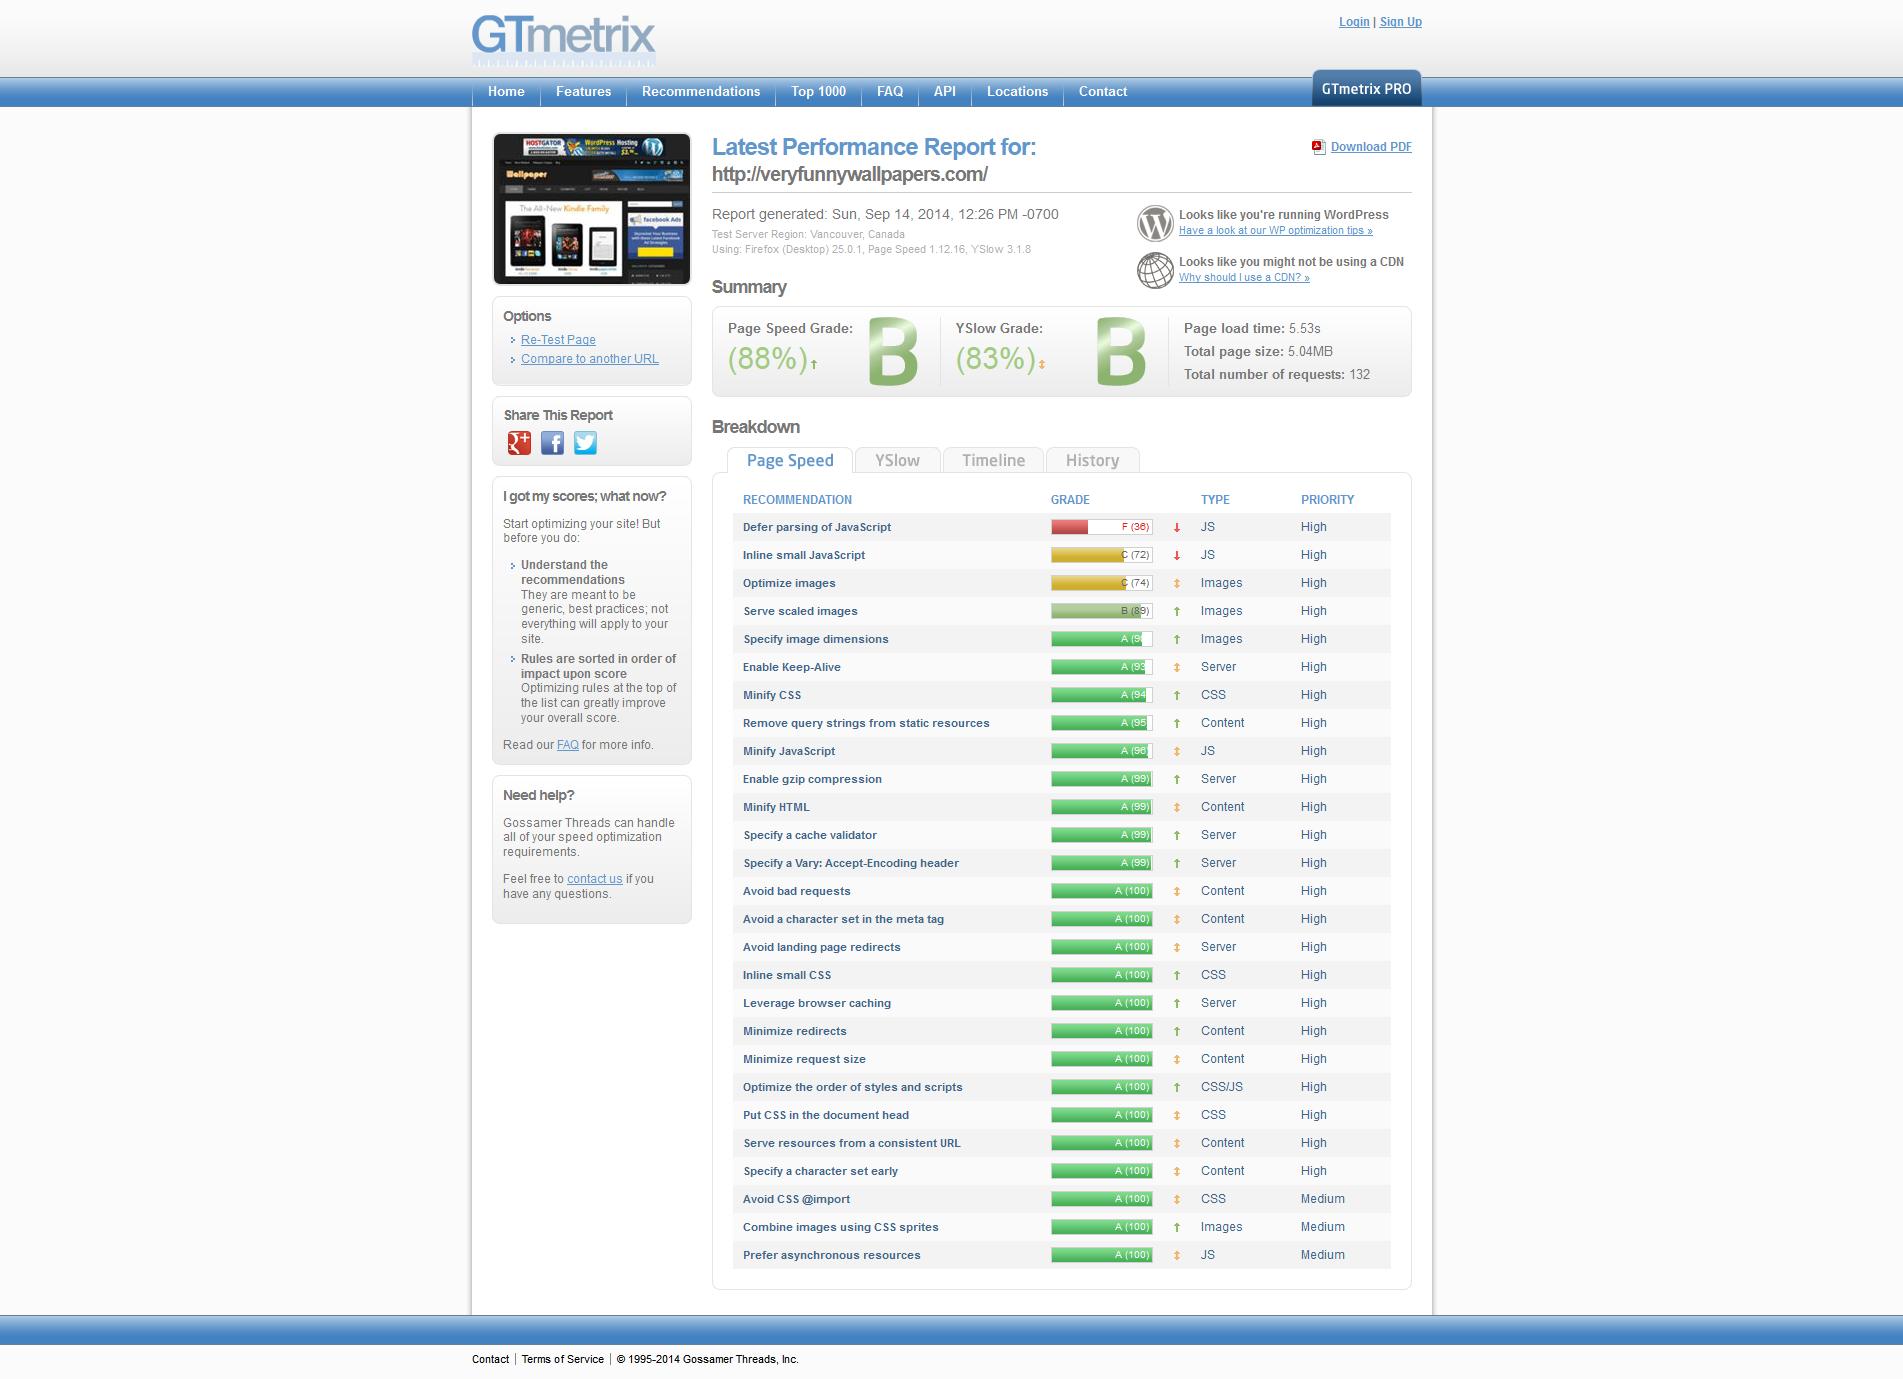
Task: Click the WordPress logo icon
Action: point(1154,223)
